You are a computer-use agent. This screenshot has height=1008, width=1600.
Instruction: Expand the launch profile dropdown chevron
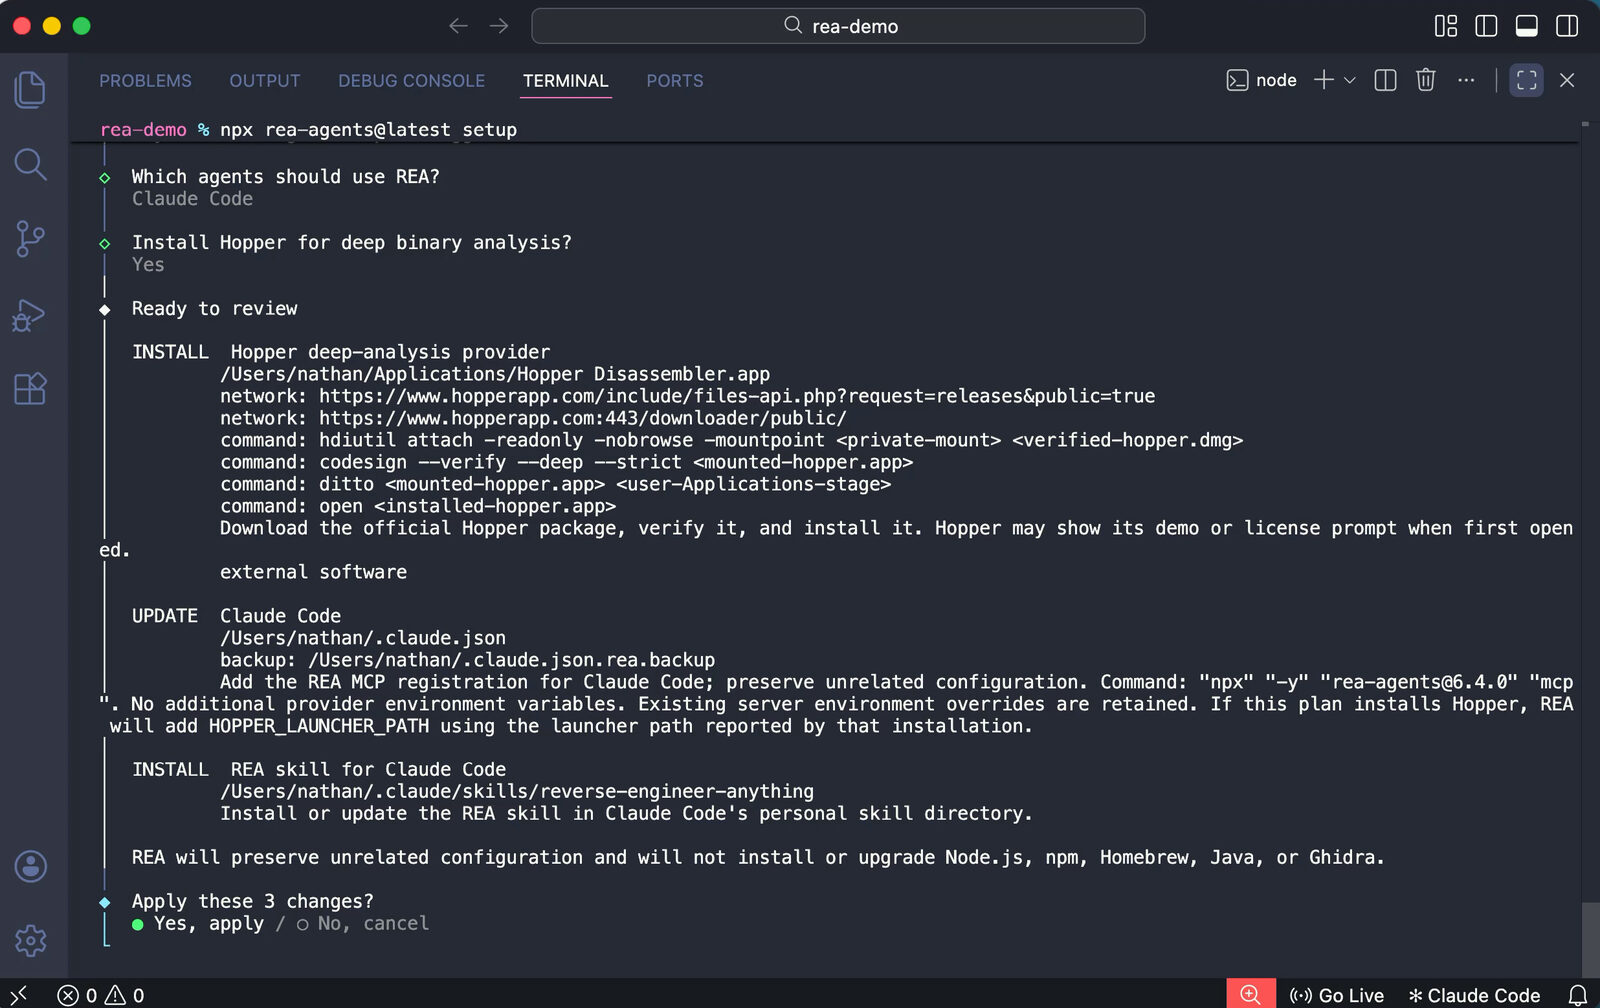coord(1349,80)
